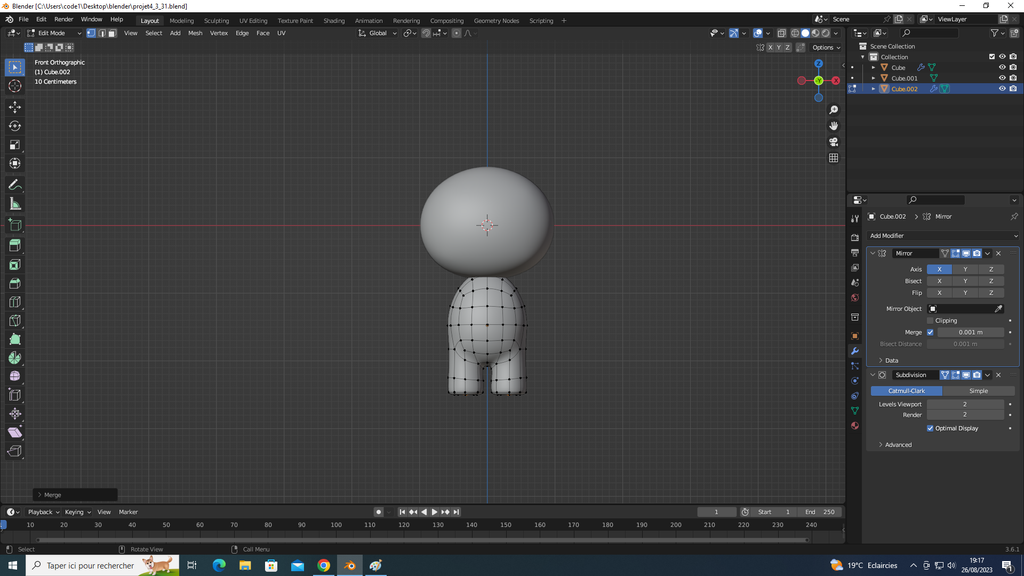Select the Move tool

(x=15, y=106)
